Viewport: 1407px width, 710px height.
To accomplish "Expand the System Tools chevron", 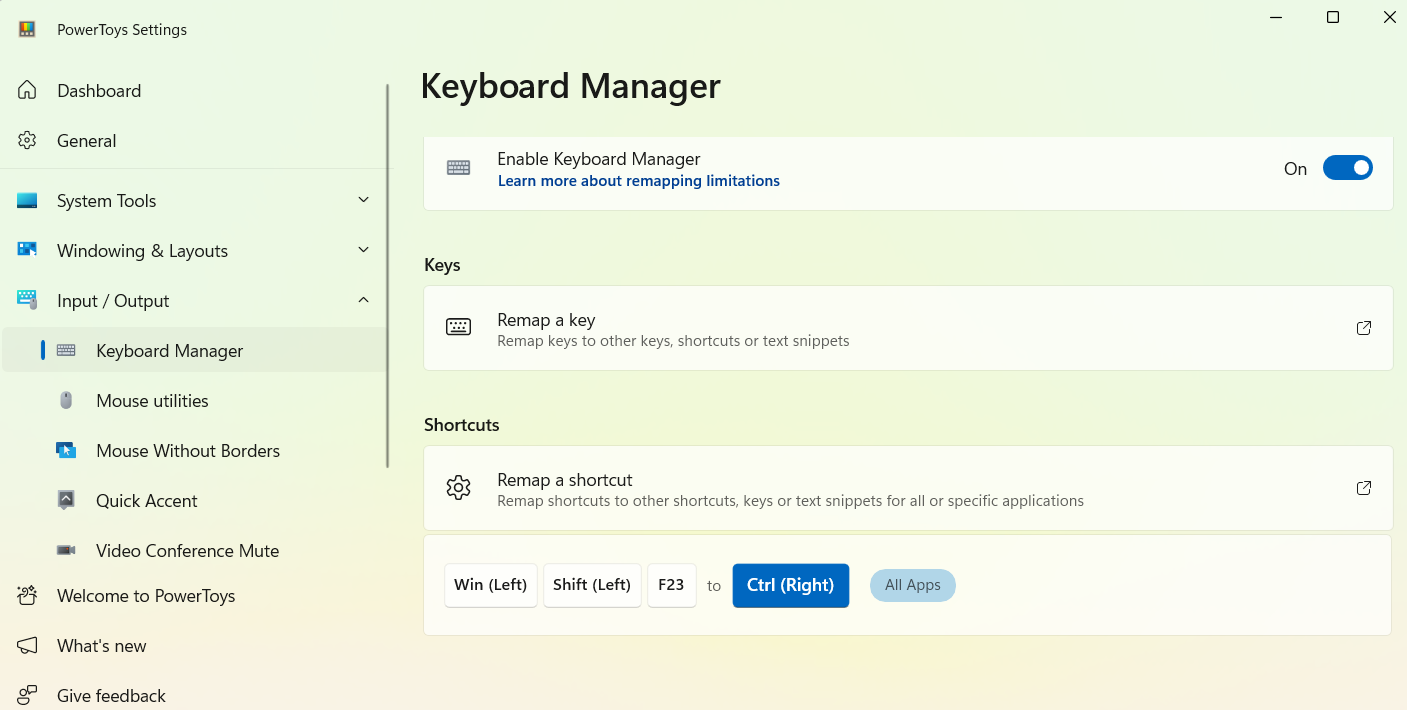I will (364, 200).
